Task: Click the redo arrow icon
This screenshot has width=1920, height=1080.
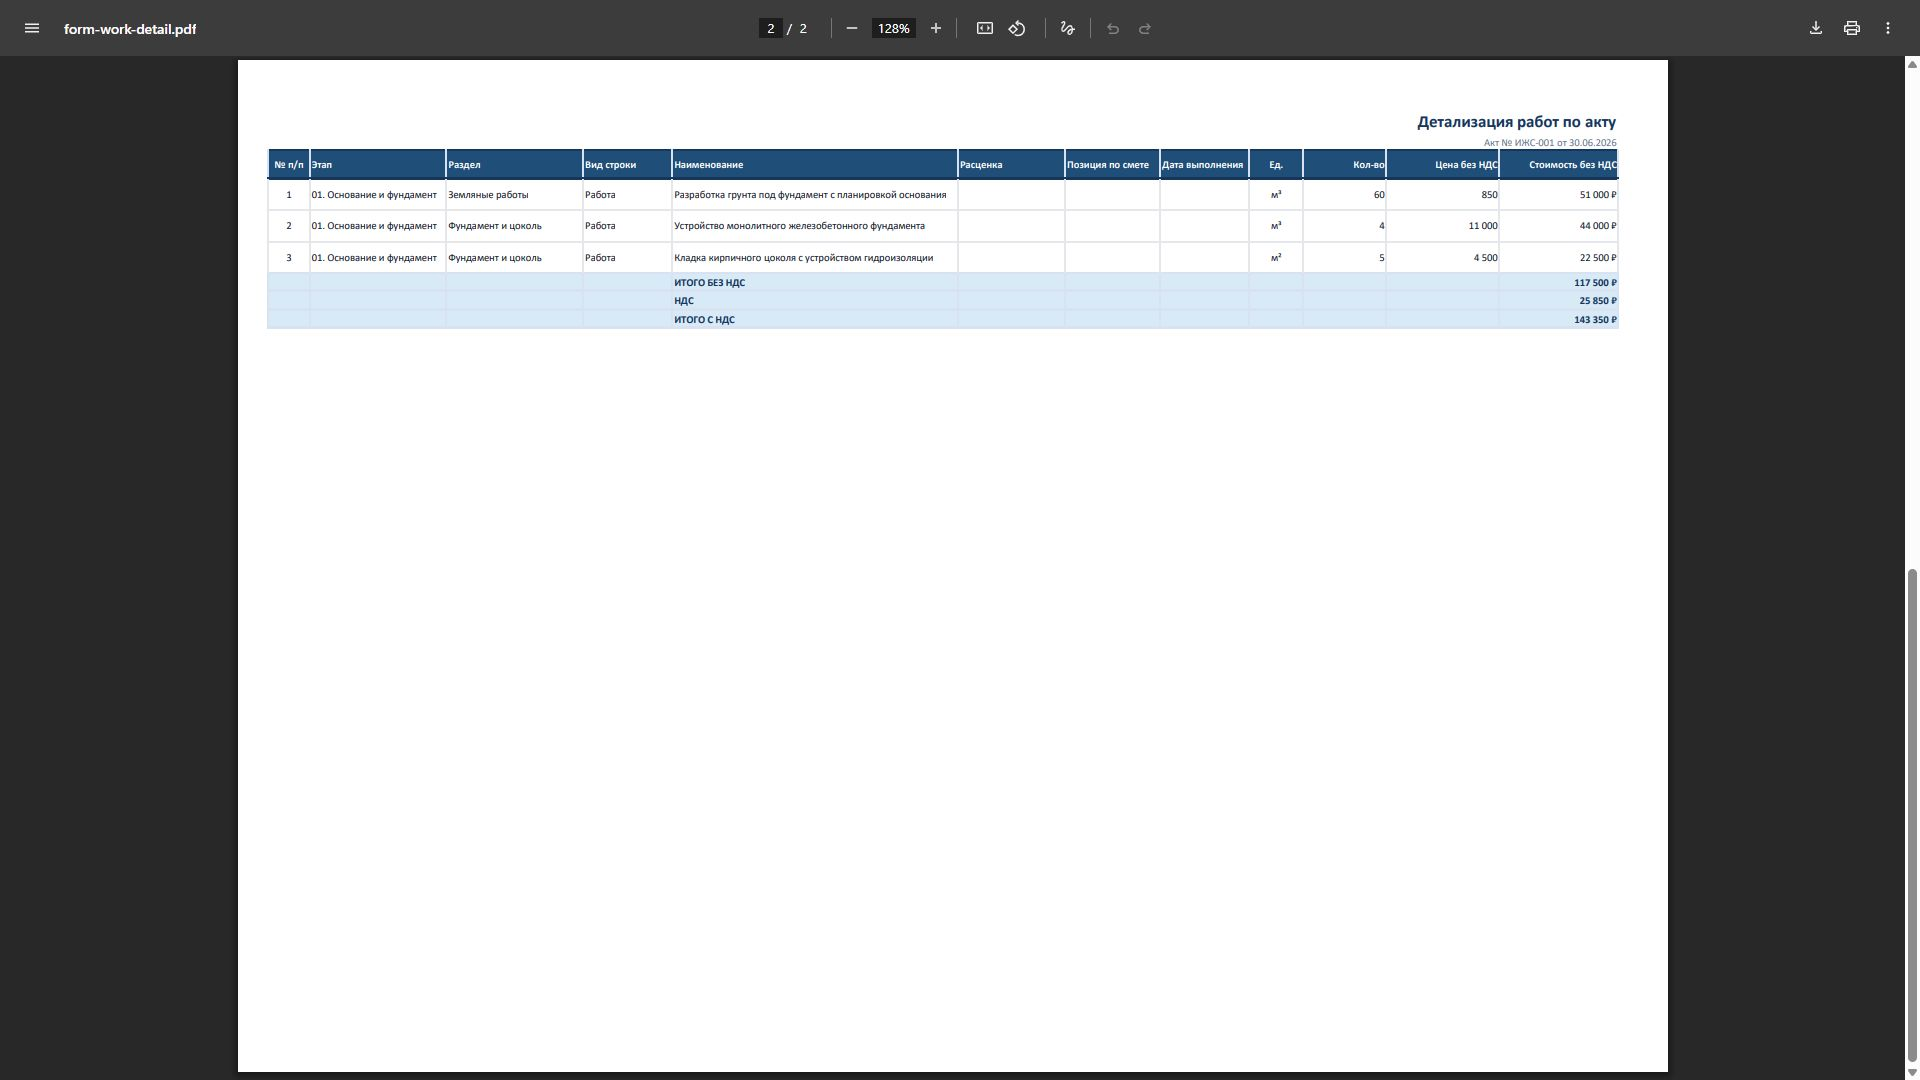Action: (x=1145, y=28)
